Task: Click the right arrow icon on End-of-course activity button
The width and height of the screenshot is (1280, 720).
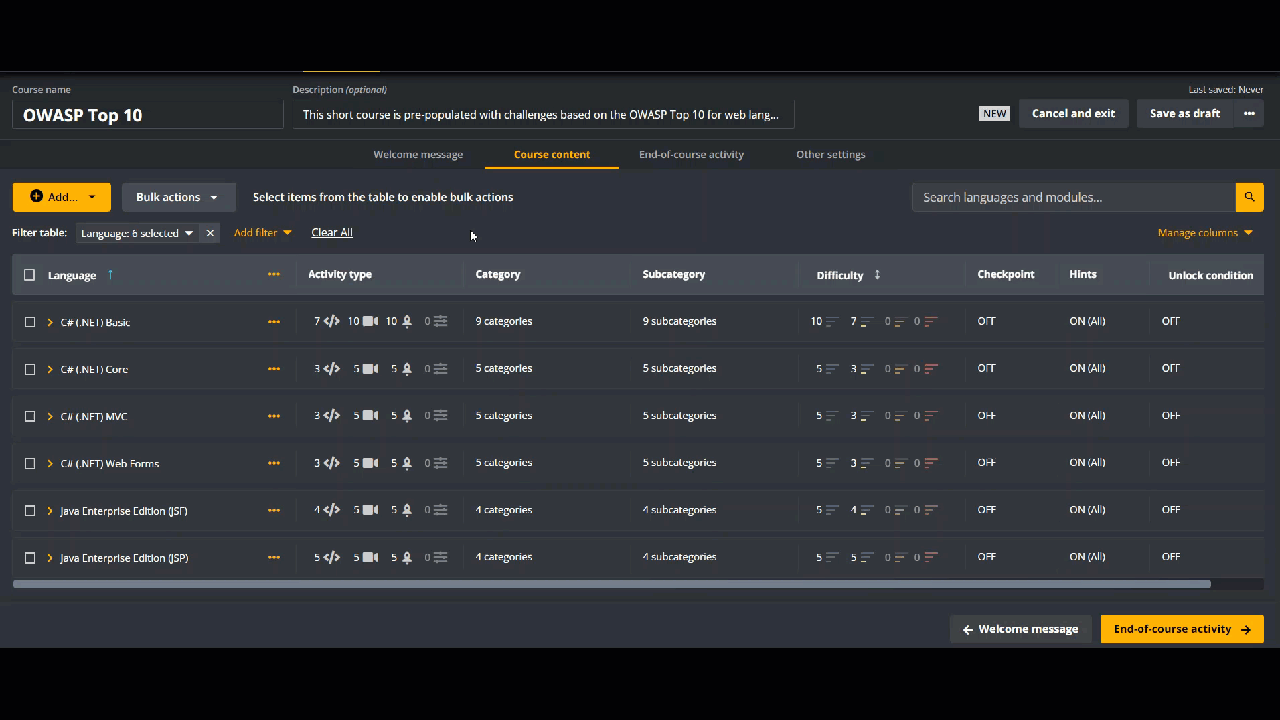Action: (1246, 629)
